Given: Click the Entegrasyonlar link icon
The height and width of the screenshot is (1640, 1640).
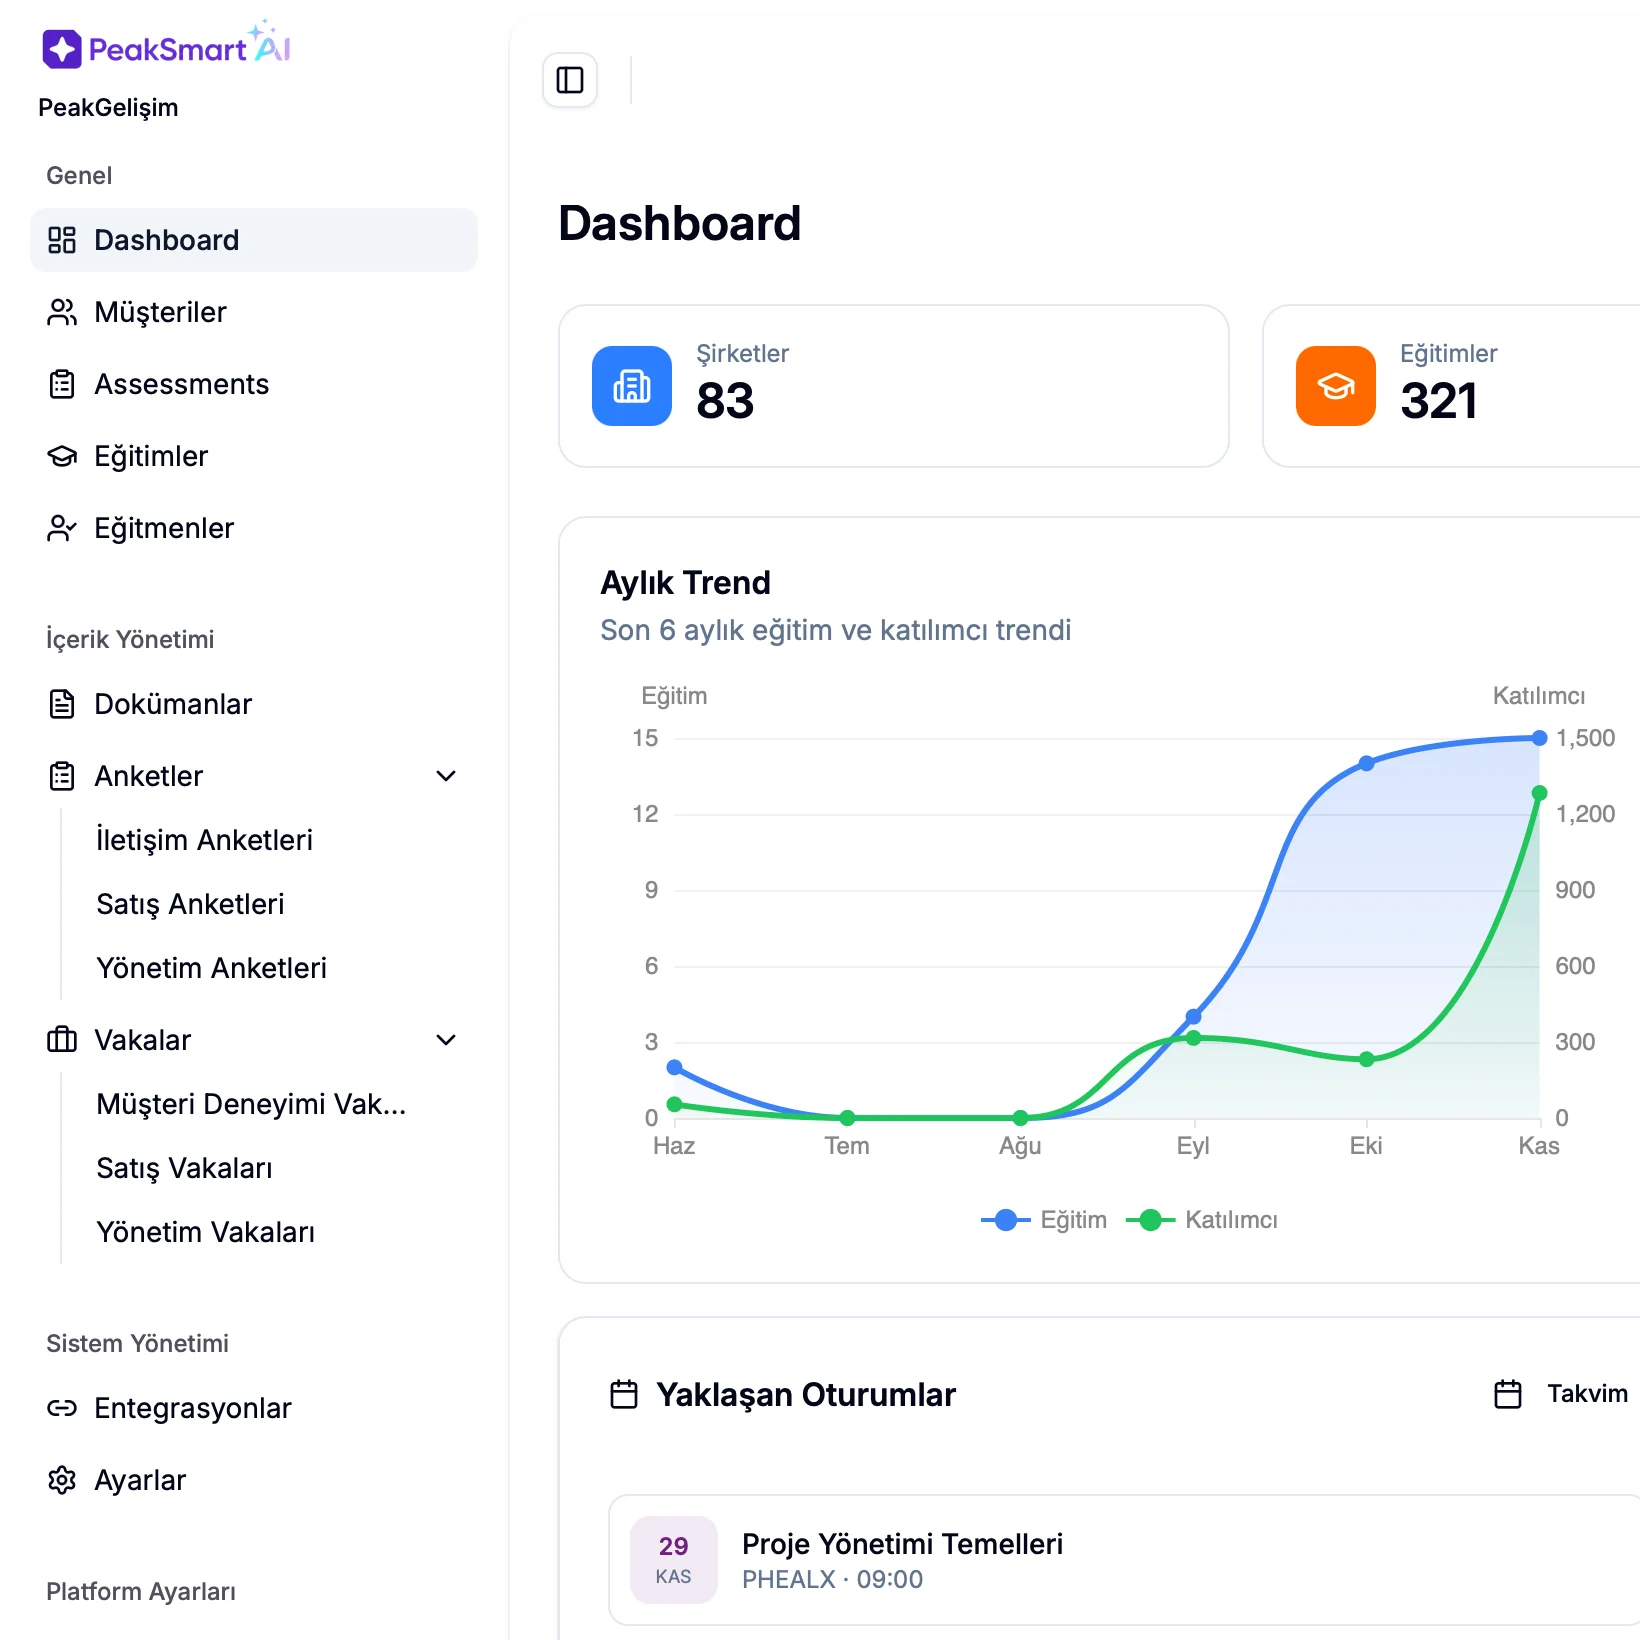Looking at the screenshot, I should [x=62, y=1408].
